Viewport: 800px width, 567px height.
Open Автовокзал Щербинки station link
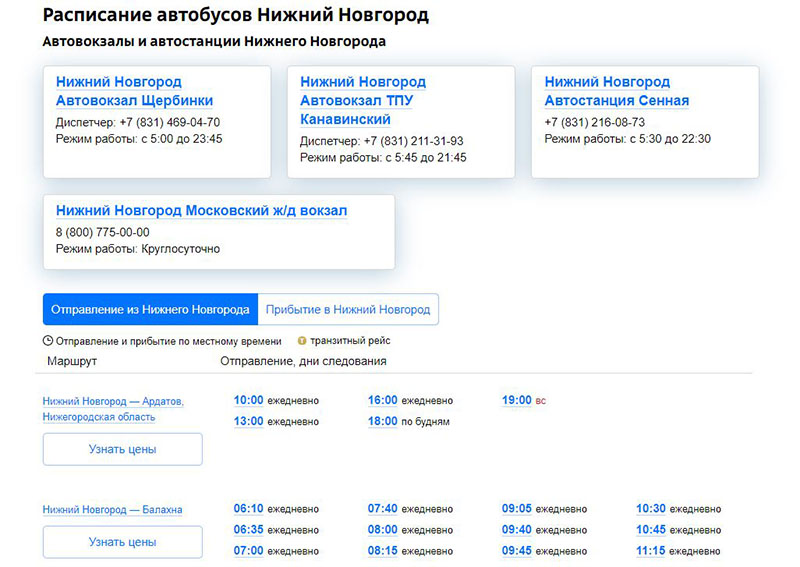[x=134, y=91]
